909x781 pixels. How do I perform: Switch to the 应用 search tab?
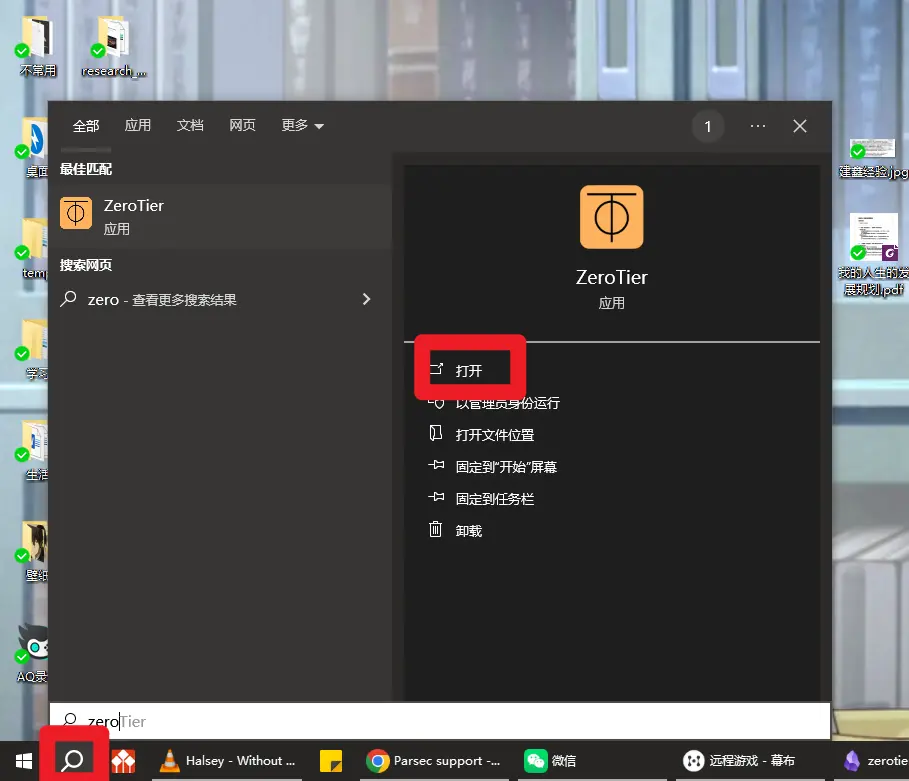138,126
